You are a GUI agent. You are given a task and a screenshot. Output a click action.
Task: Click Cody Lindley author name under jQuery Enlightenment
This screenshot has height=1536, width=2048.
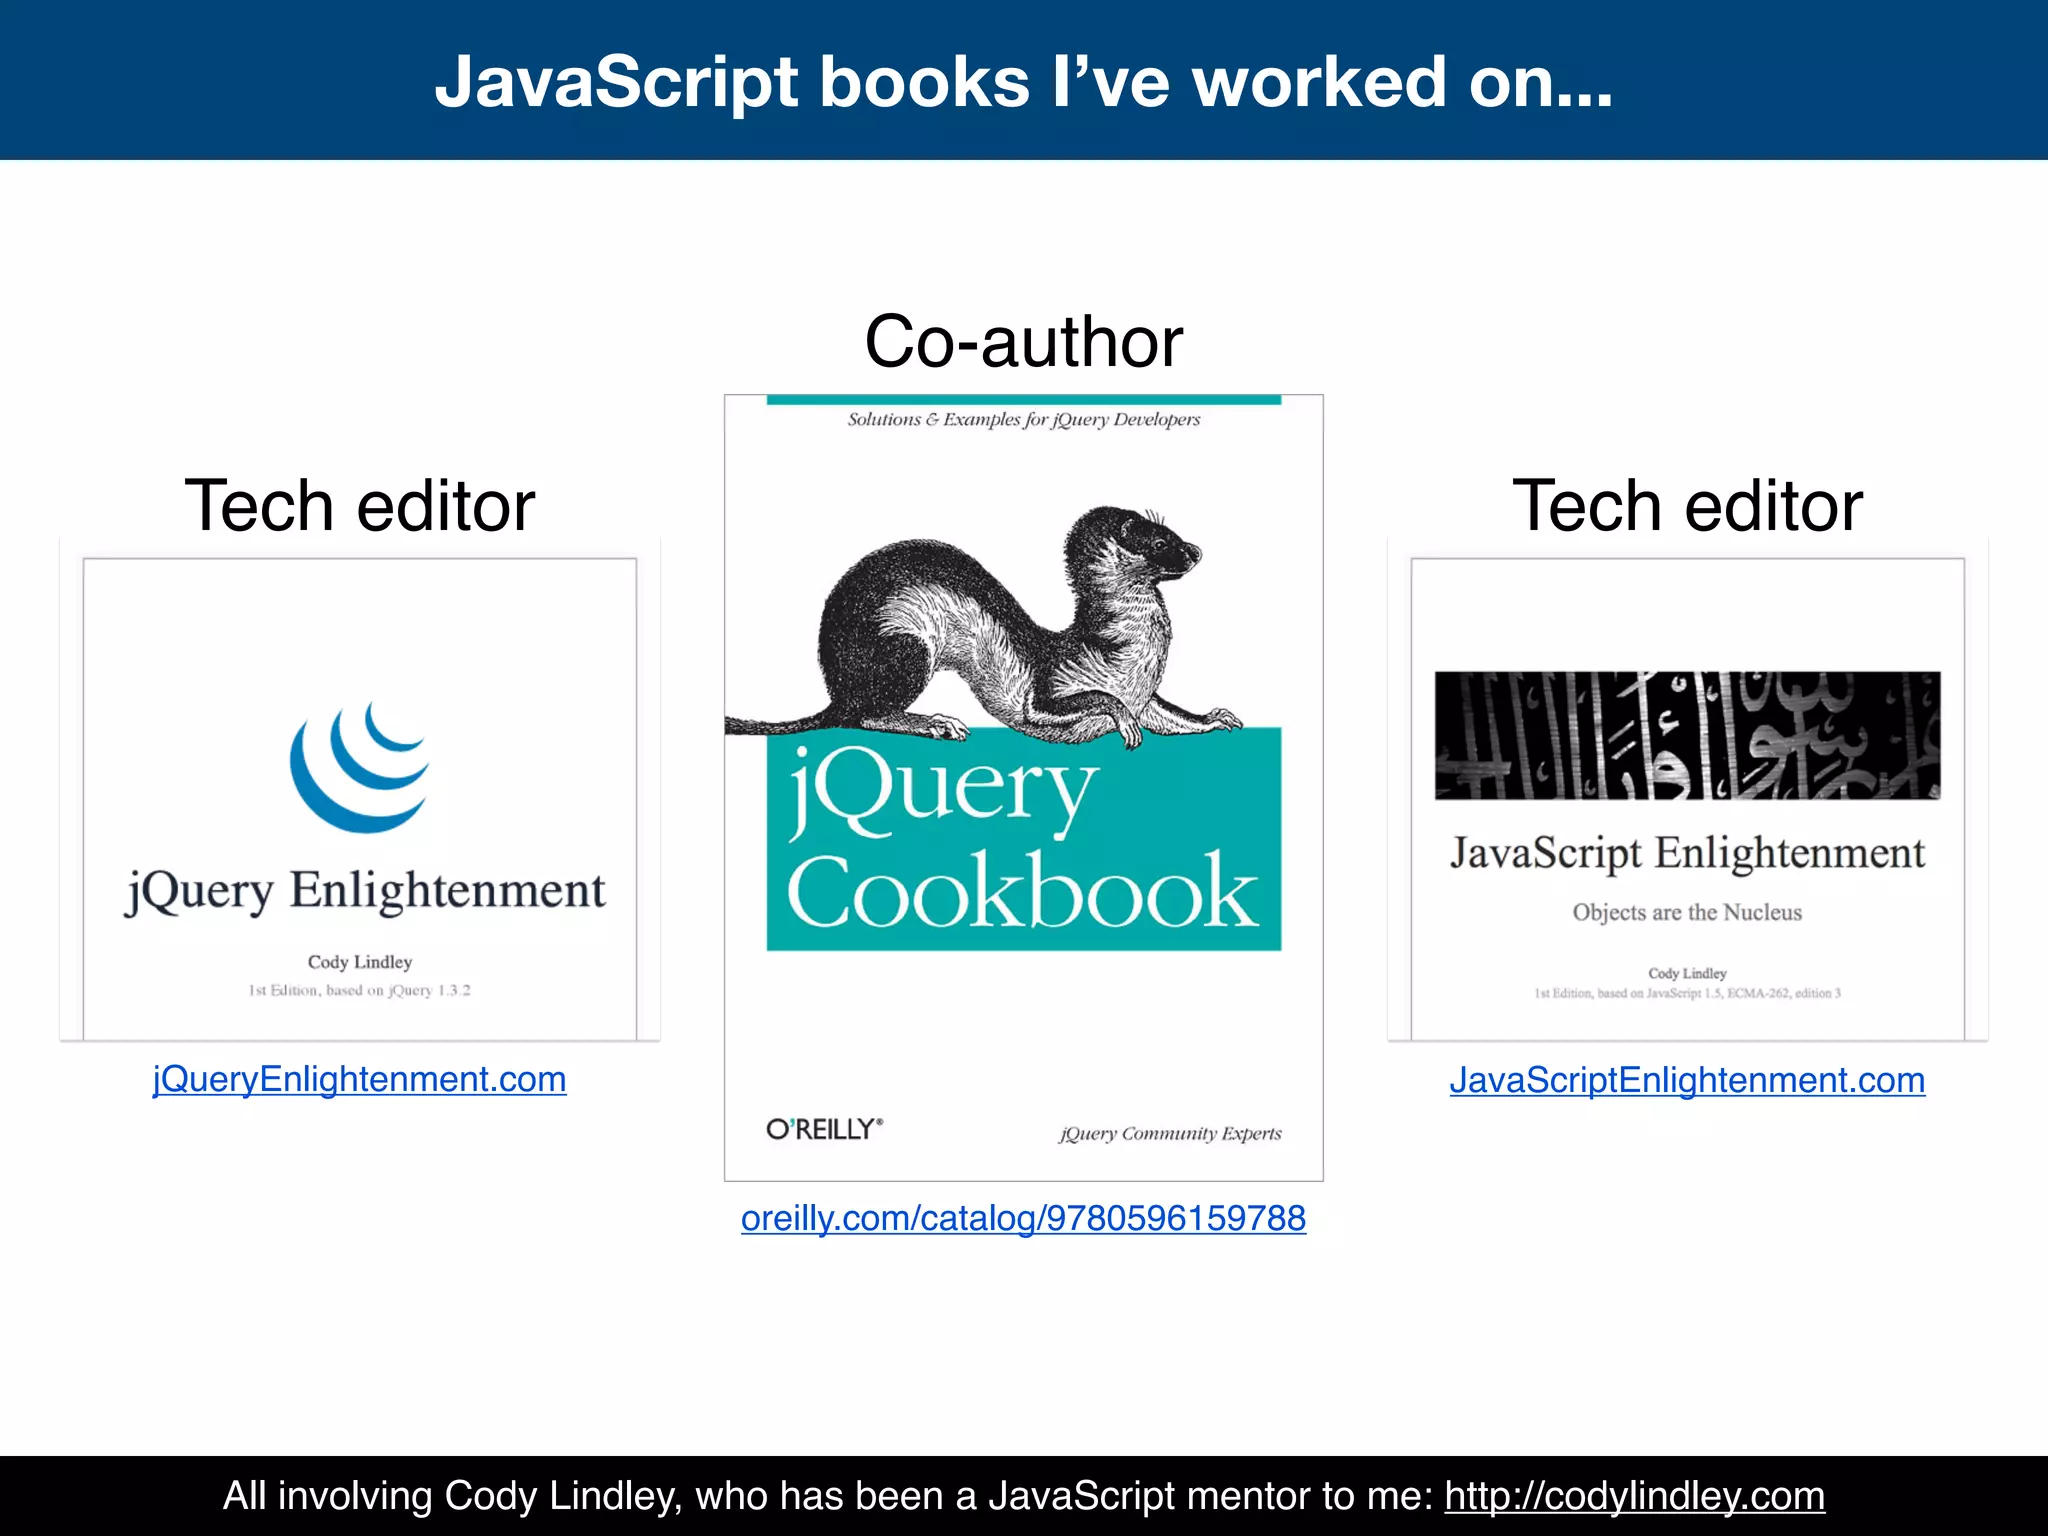359,962
